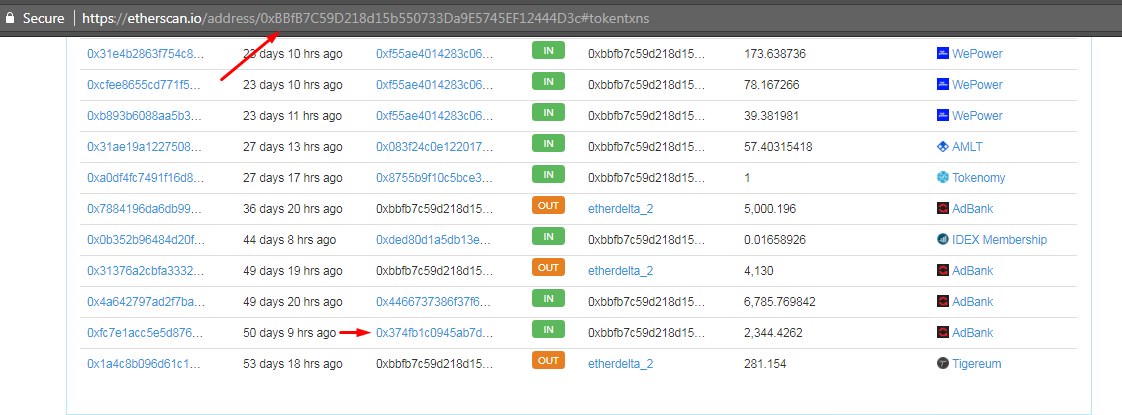
Task: Open sender address 0x083f24c0e122017...
Action: click(x=434, y=147)
